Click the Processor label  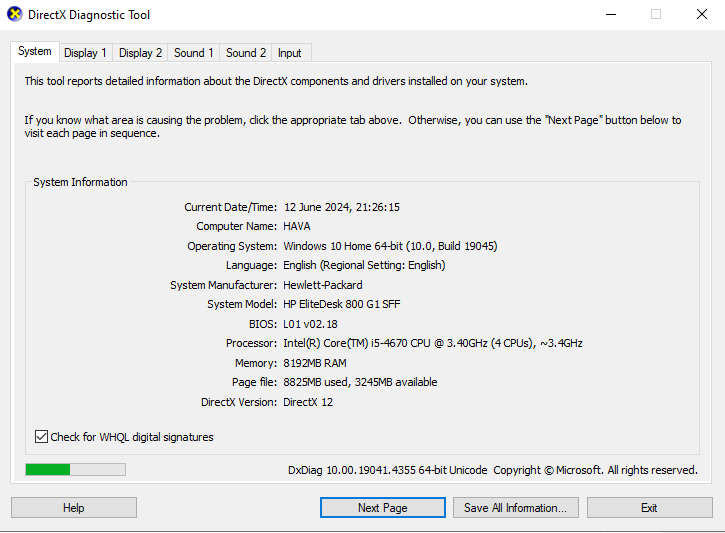click(252, 343)
